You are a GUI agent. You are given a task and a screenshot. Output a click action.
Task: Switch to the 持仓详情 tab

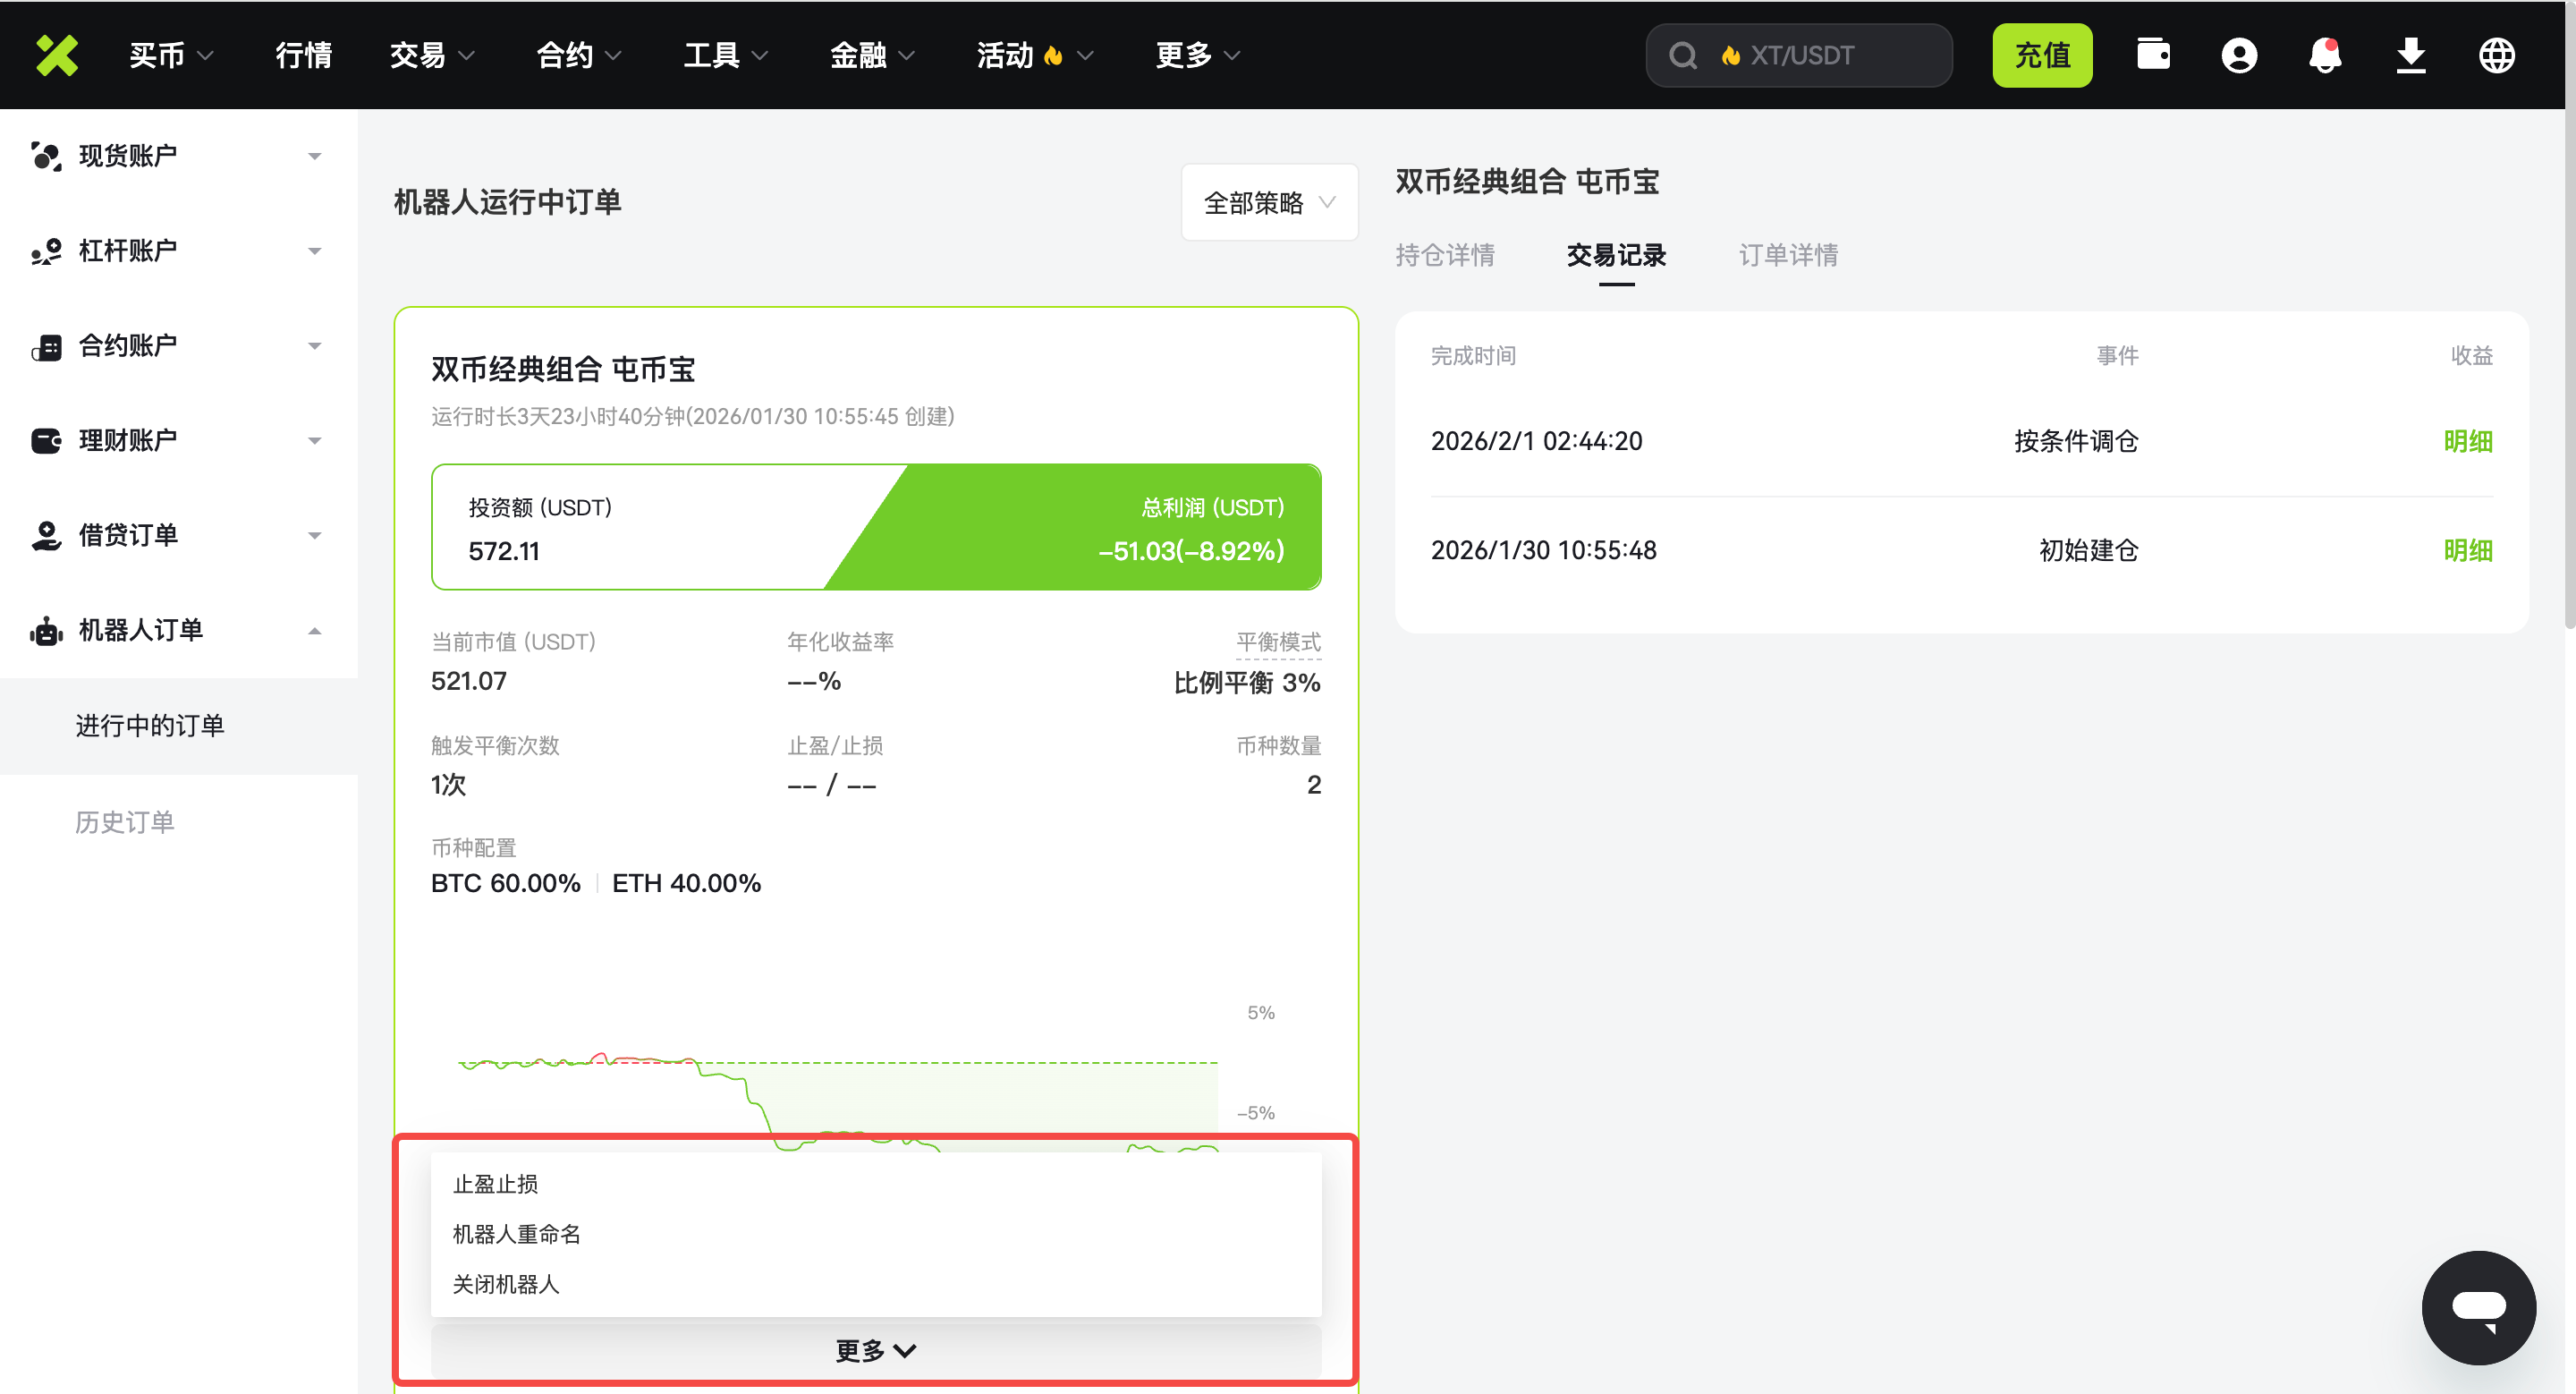click(x=1445, y=255)
